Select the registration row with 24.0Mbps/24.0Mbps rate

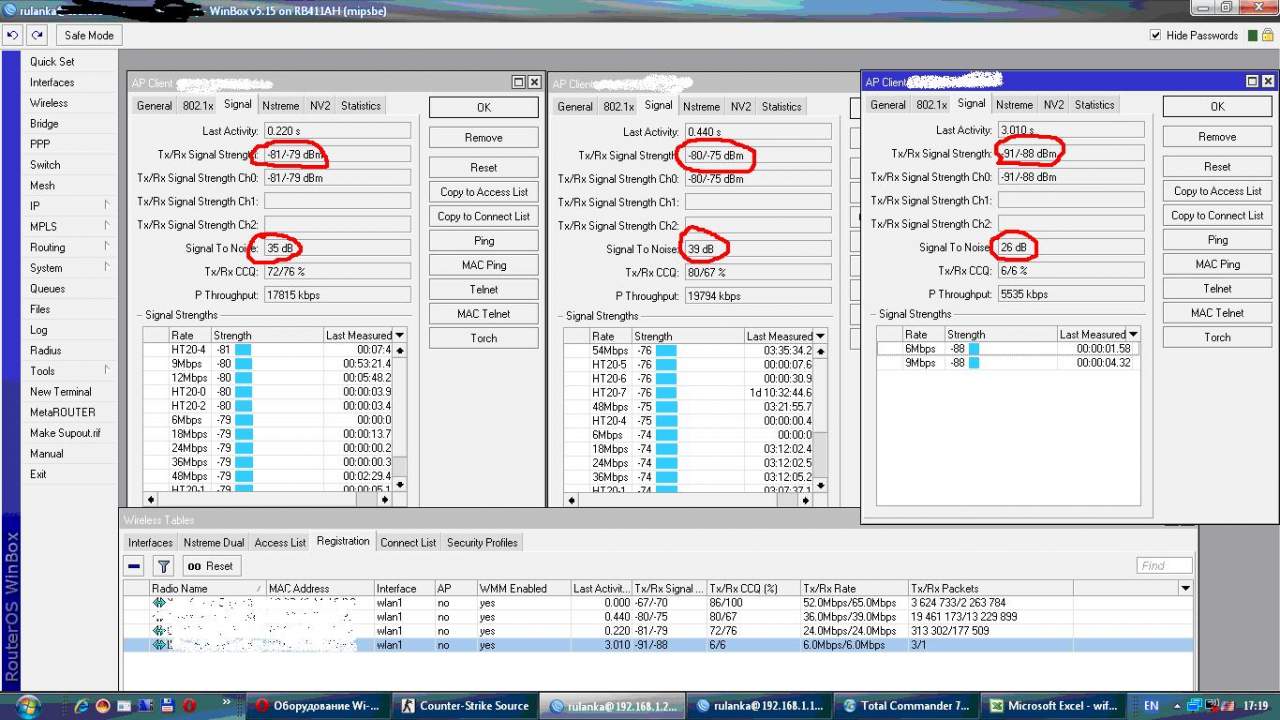click(x=658, y=631)
